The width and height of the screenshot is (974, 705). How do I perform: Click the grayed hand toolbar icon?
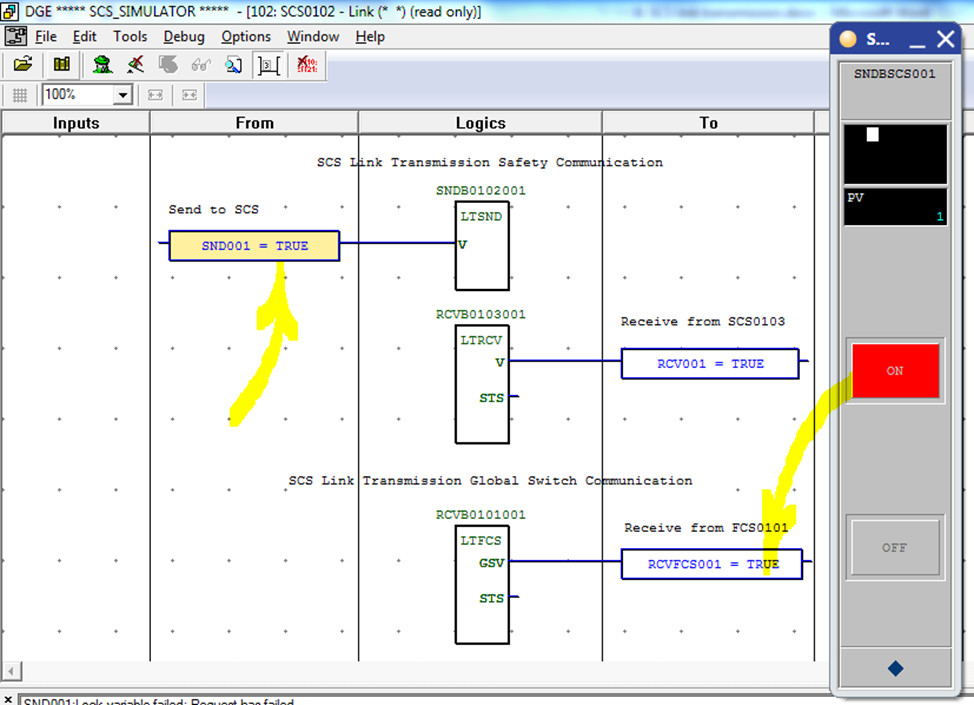[168, 64]
